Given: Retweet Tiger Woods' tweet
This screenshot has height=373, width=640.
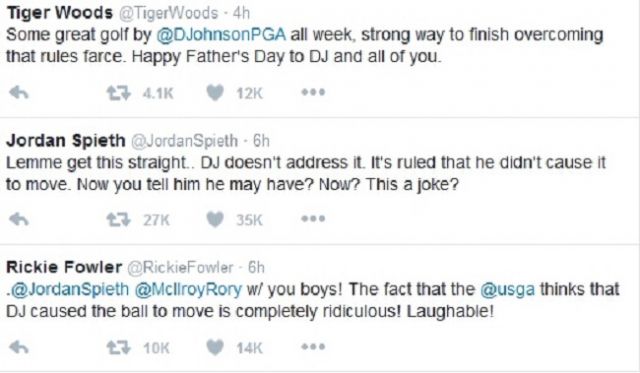Looking at the screenshot, I should pyautogui.click(x=118, y=93).
